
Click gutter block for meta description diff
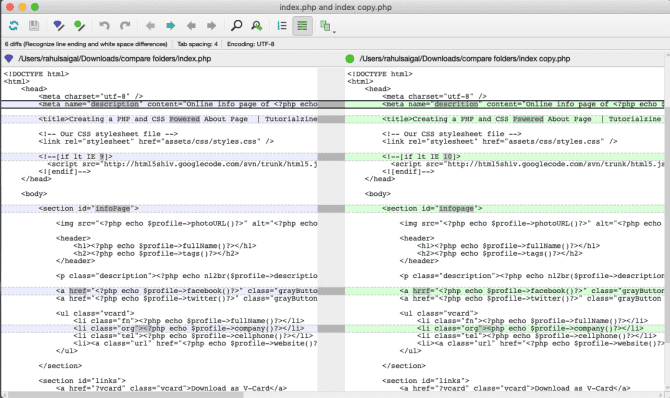(x=331, y=104)
